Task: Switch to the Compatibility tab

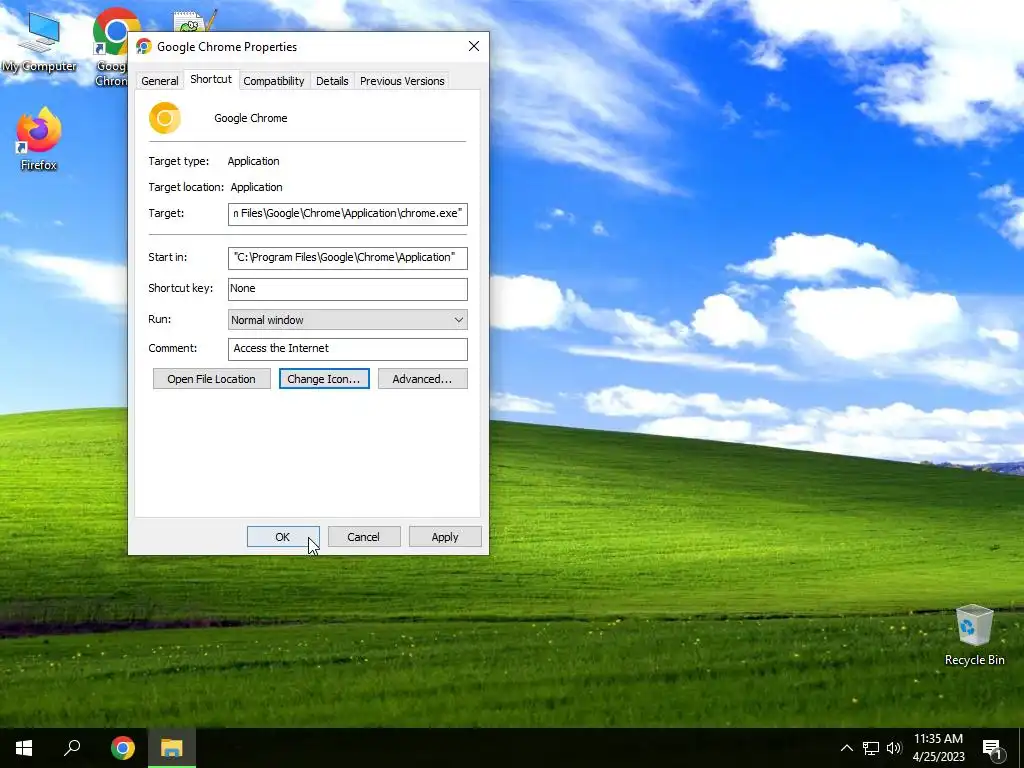Action: click(274, 81)
